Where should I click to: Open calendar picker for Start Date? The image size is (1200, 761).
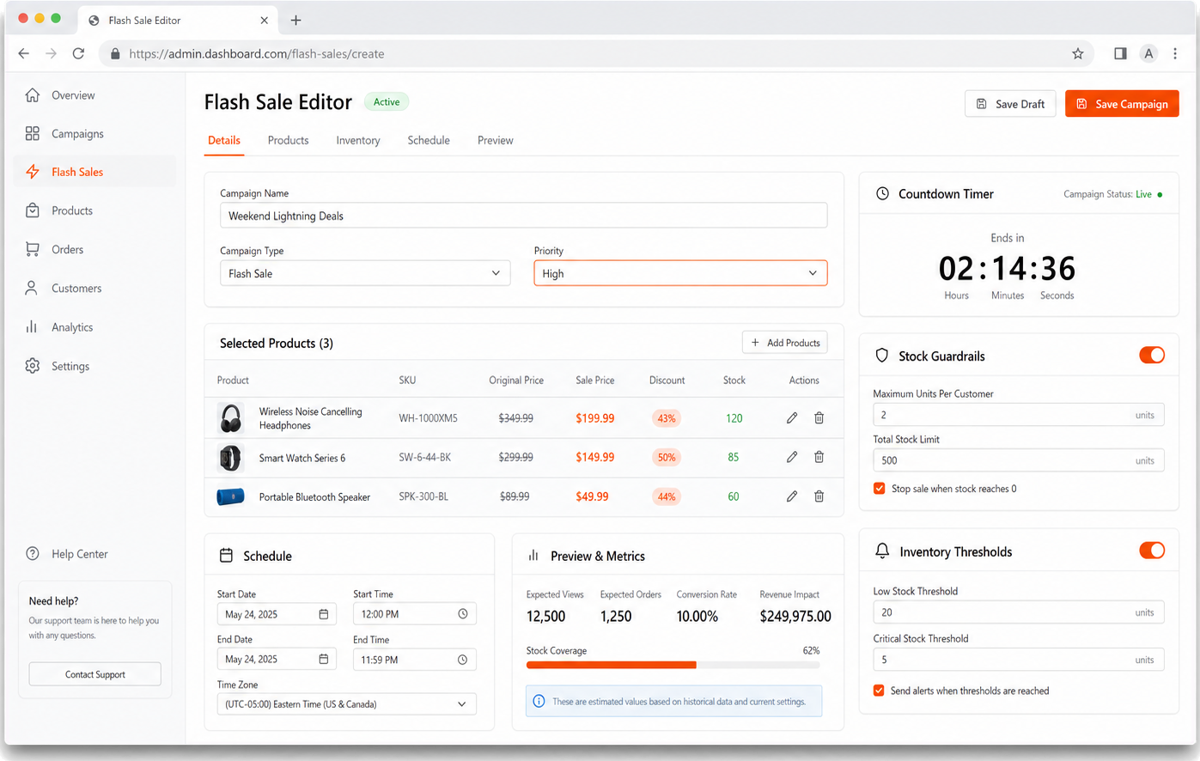324,614
